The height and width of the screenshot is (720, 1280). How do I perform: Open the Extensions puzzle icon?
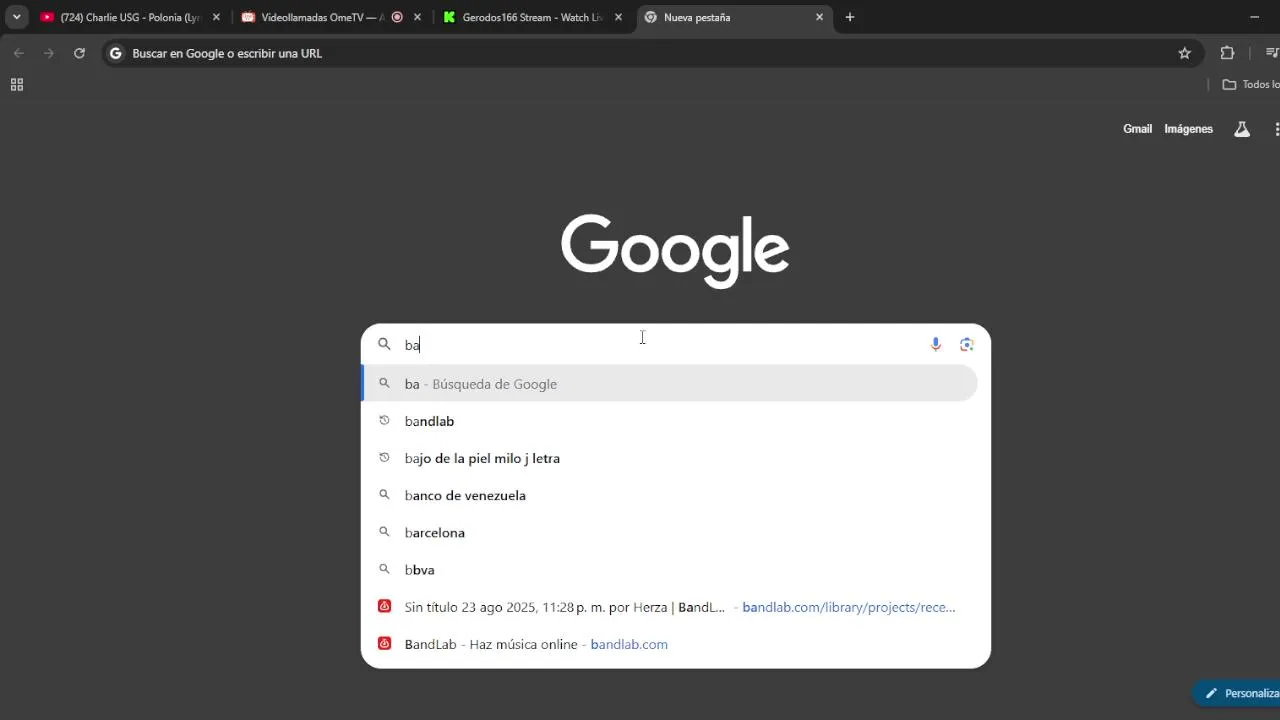pyautogui.click(x=1228, y=53)
